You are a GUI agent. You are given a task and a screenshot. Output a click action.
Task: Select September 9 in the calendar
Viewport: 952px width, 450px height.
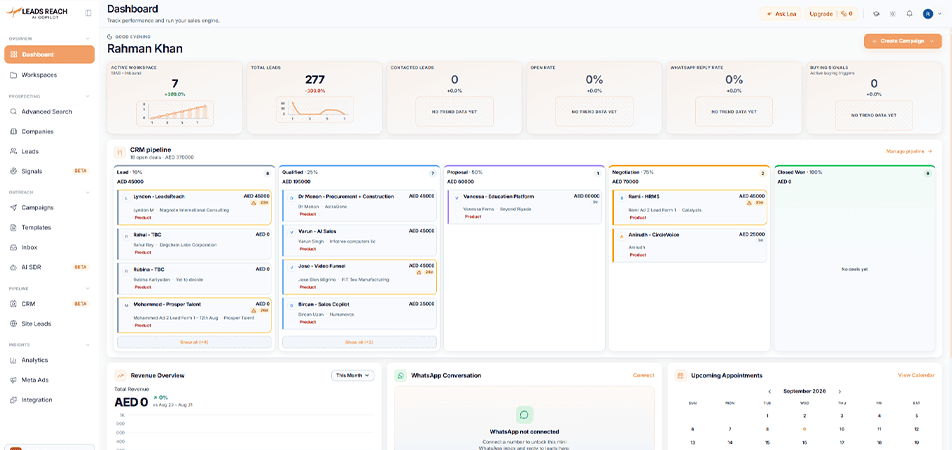tap(804, 429)
